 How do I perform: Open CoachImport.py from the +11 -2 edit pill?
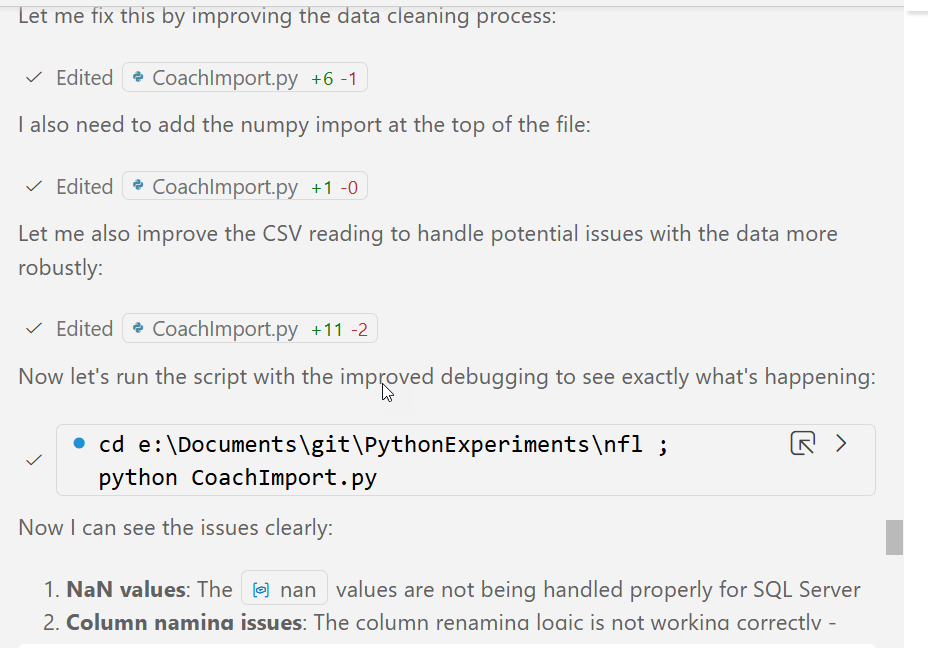pyautogui.click(x=225, y=329)
